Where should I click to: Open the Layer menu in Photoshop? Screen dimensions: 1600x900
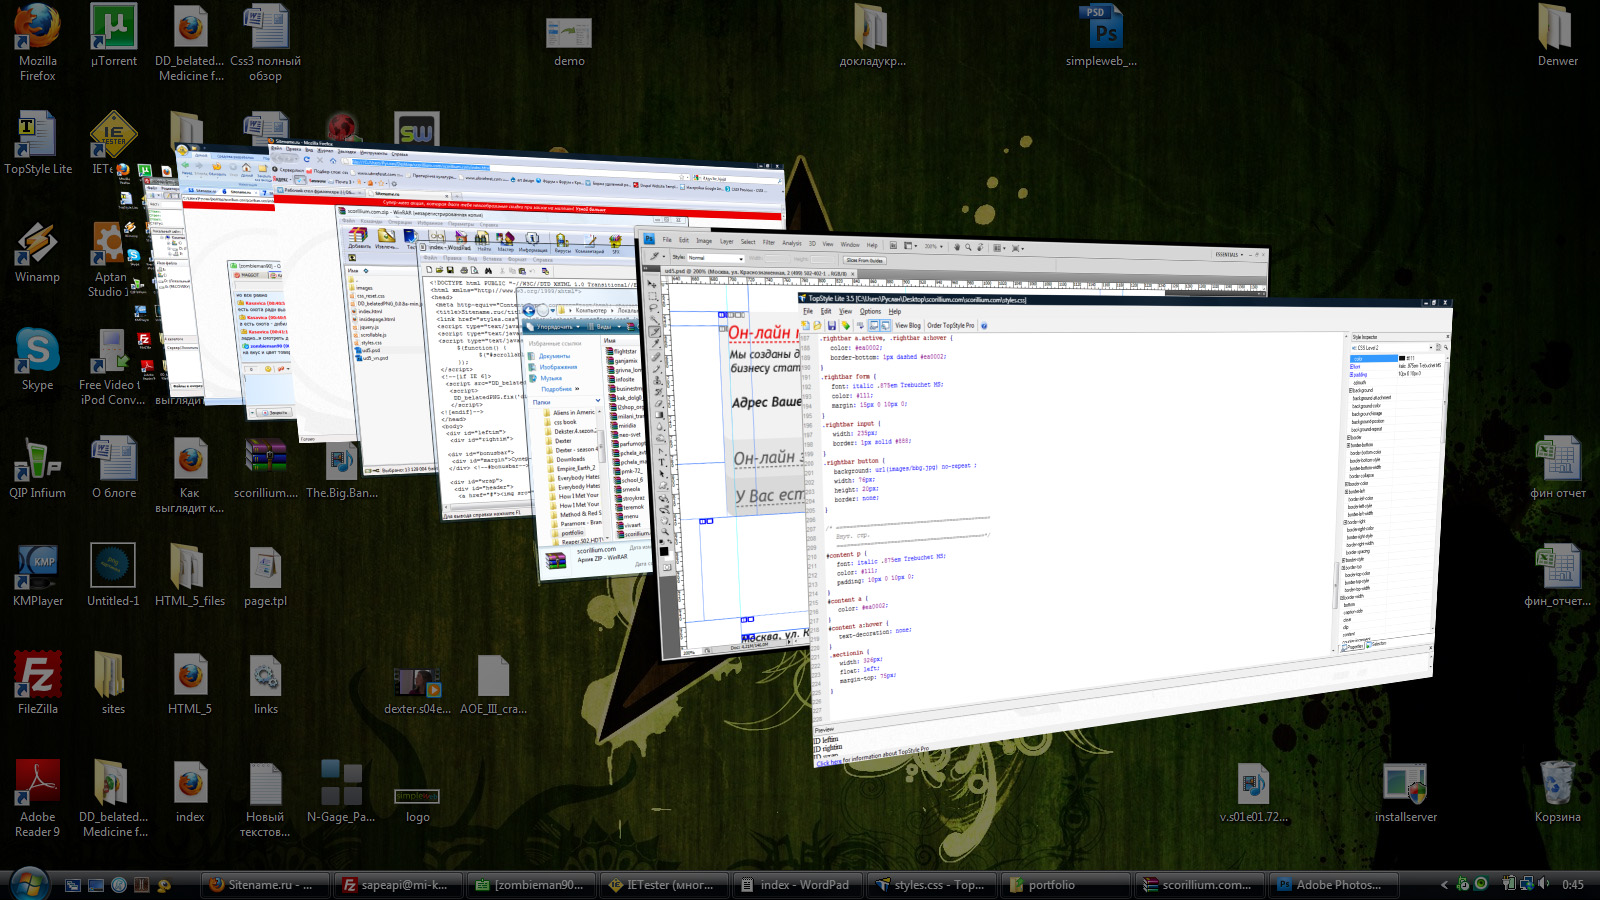(x=726, y=241)
